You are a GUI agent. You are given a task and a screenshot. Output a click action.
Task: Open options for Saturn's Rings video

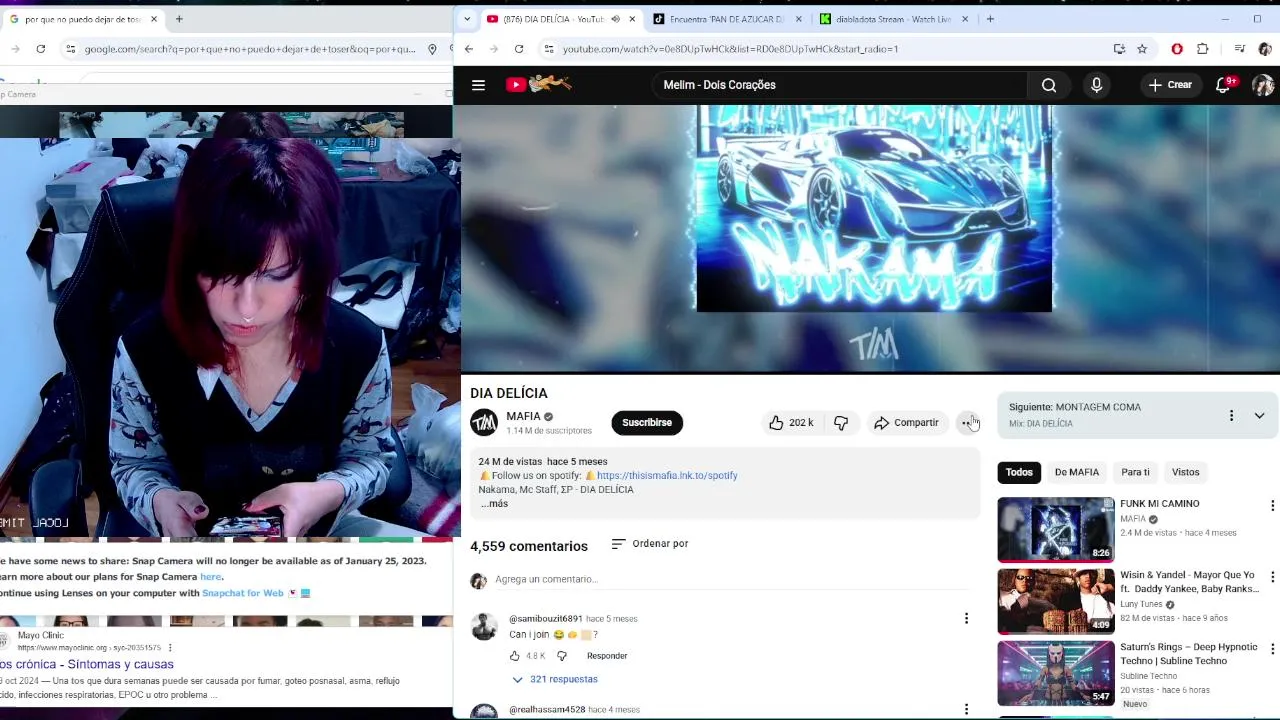[x=1272, y=649]
